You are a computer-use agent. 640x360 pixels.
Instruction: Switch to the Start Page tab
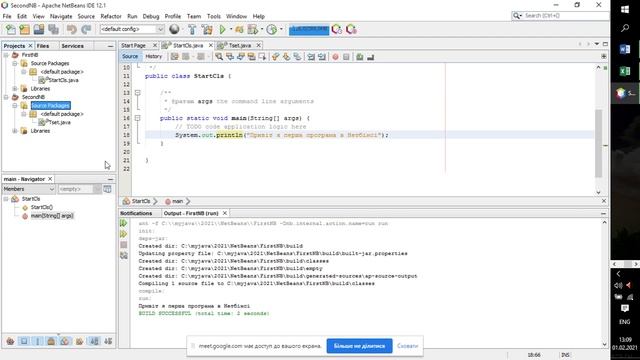(133, 45)
